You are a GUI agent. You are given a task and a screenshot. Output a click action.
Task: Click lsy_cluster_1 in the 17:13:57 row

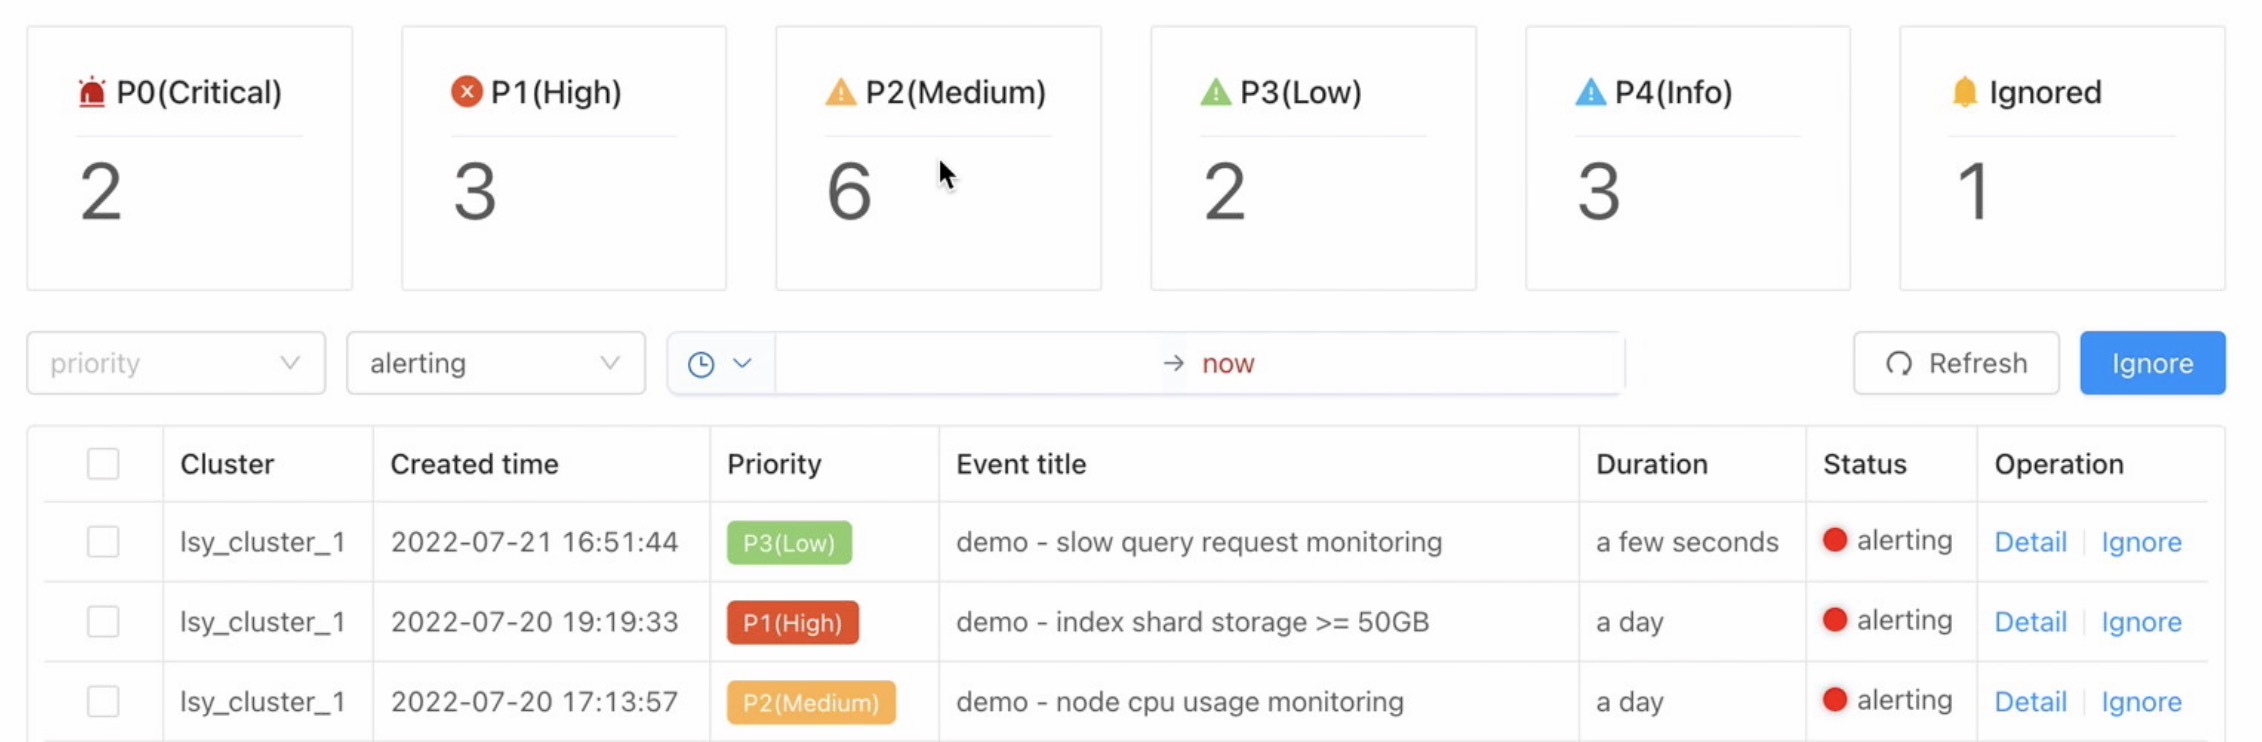pos(262,702)
